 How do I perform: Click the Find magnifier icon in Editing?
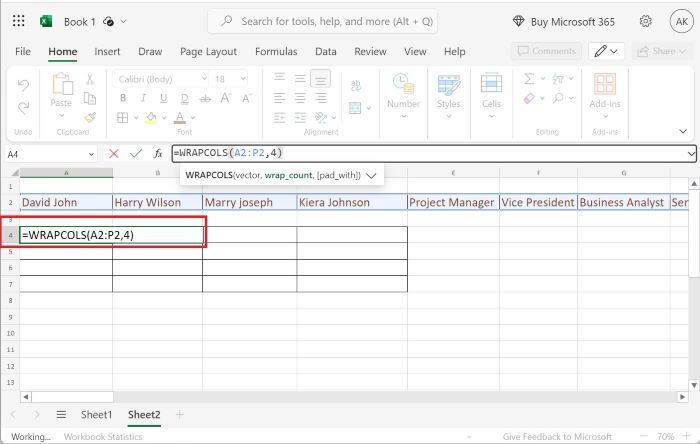[x=558, y=98]
